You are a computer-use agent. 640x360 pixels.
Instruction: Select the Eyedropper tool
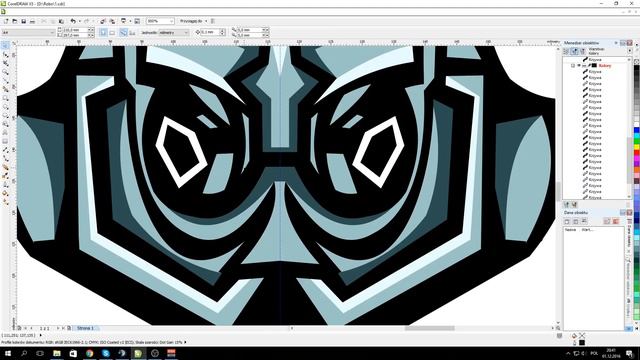tap(5, 176)
